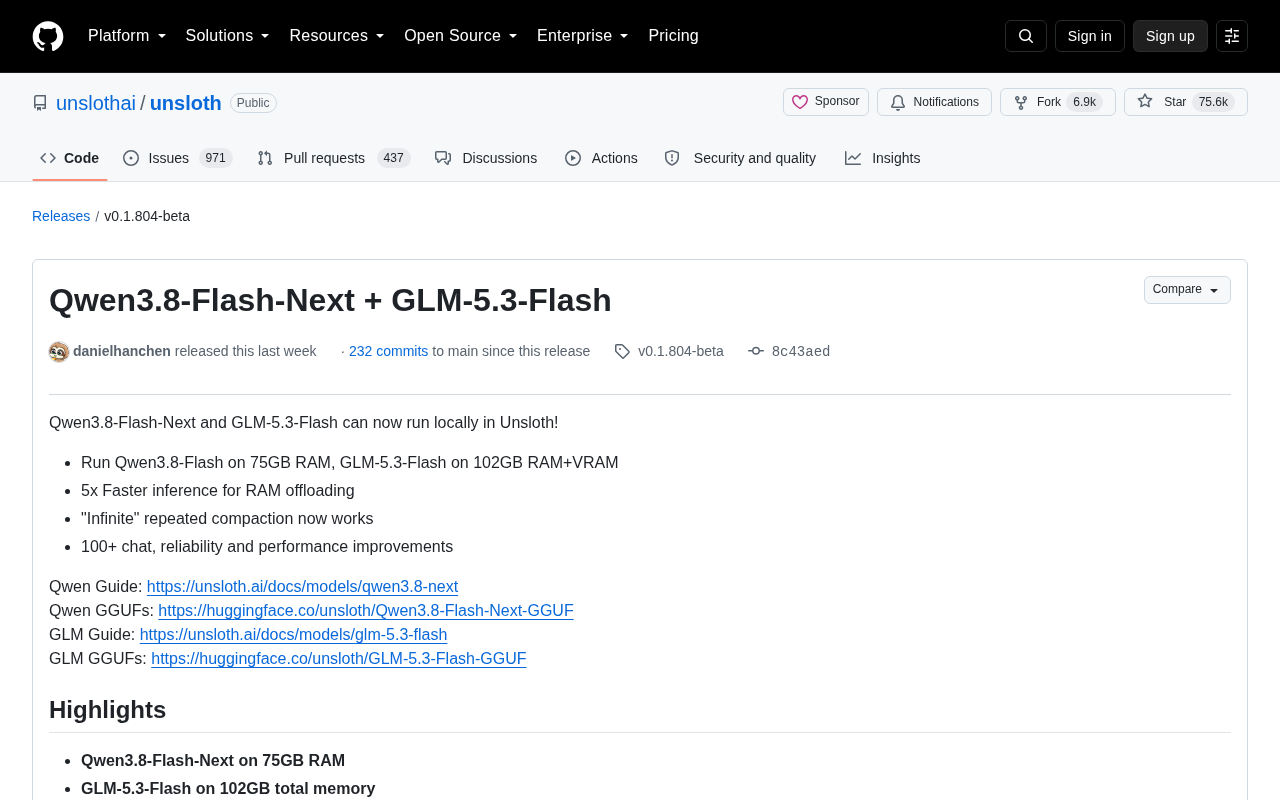Expand the Enterprise menu
The image size is (1280, 800).
(583, 36)
